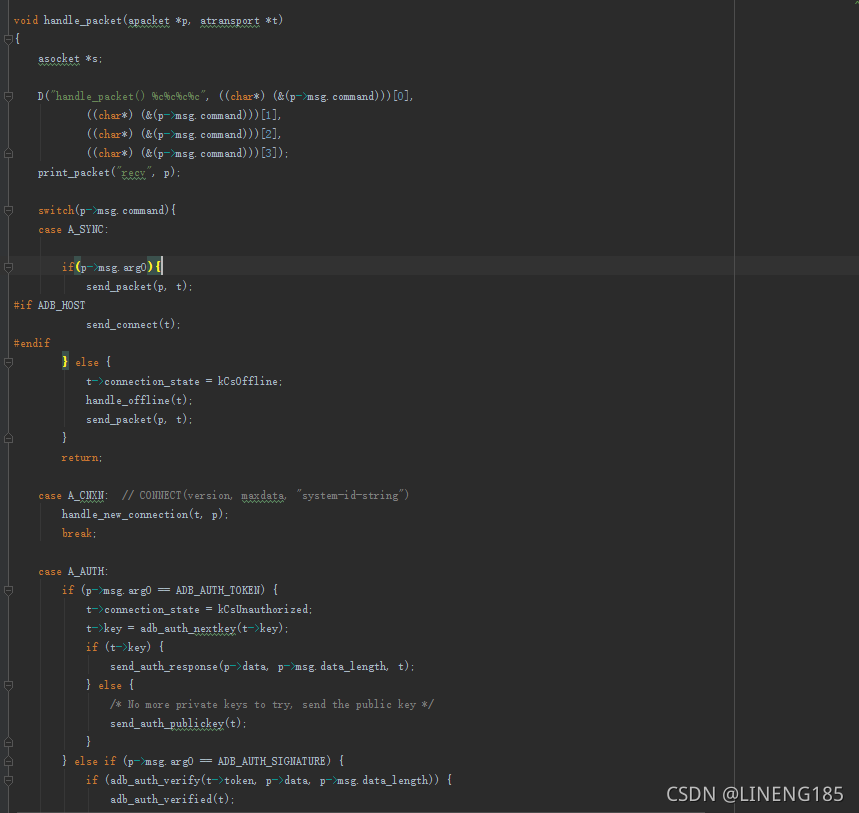
Task: Click the line ending with command)))[1],
Action: (184, 115)
